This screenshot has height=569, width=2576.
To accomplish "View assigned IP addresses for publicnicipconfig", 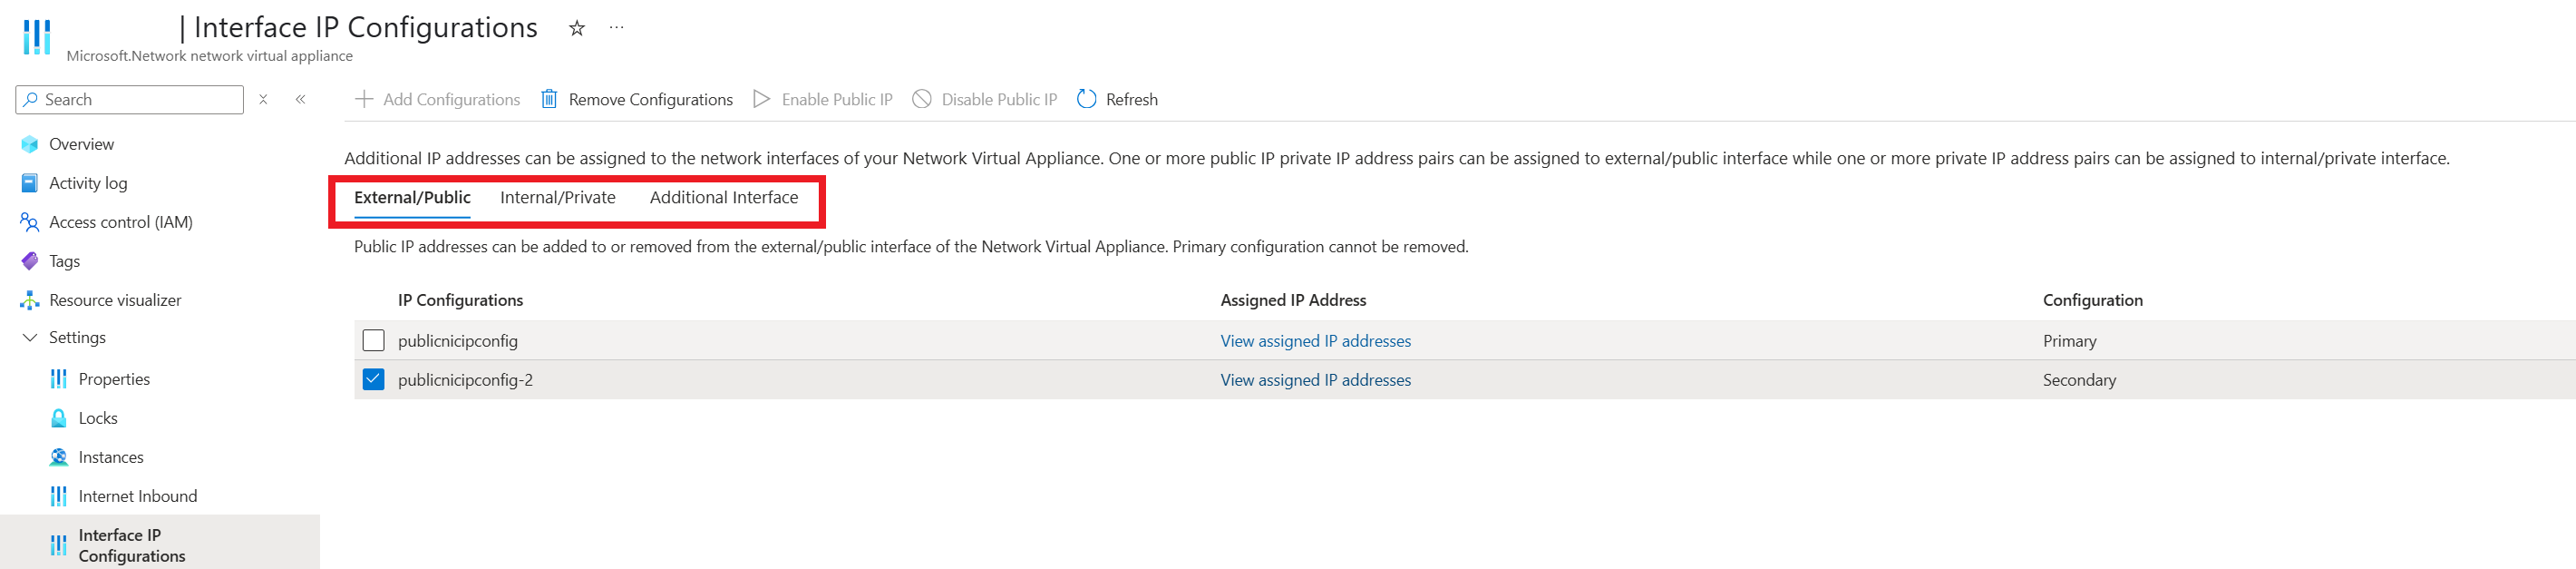I will click(x=1315, y=341).
